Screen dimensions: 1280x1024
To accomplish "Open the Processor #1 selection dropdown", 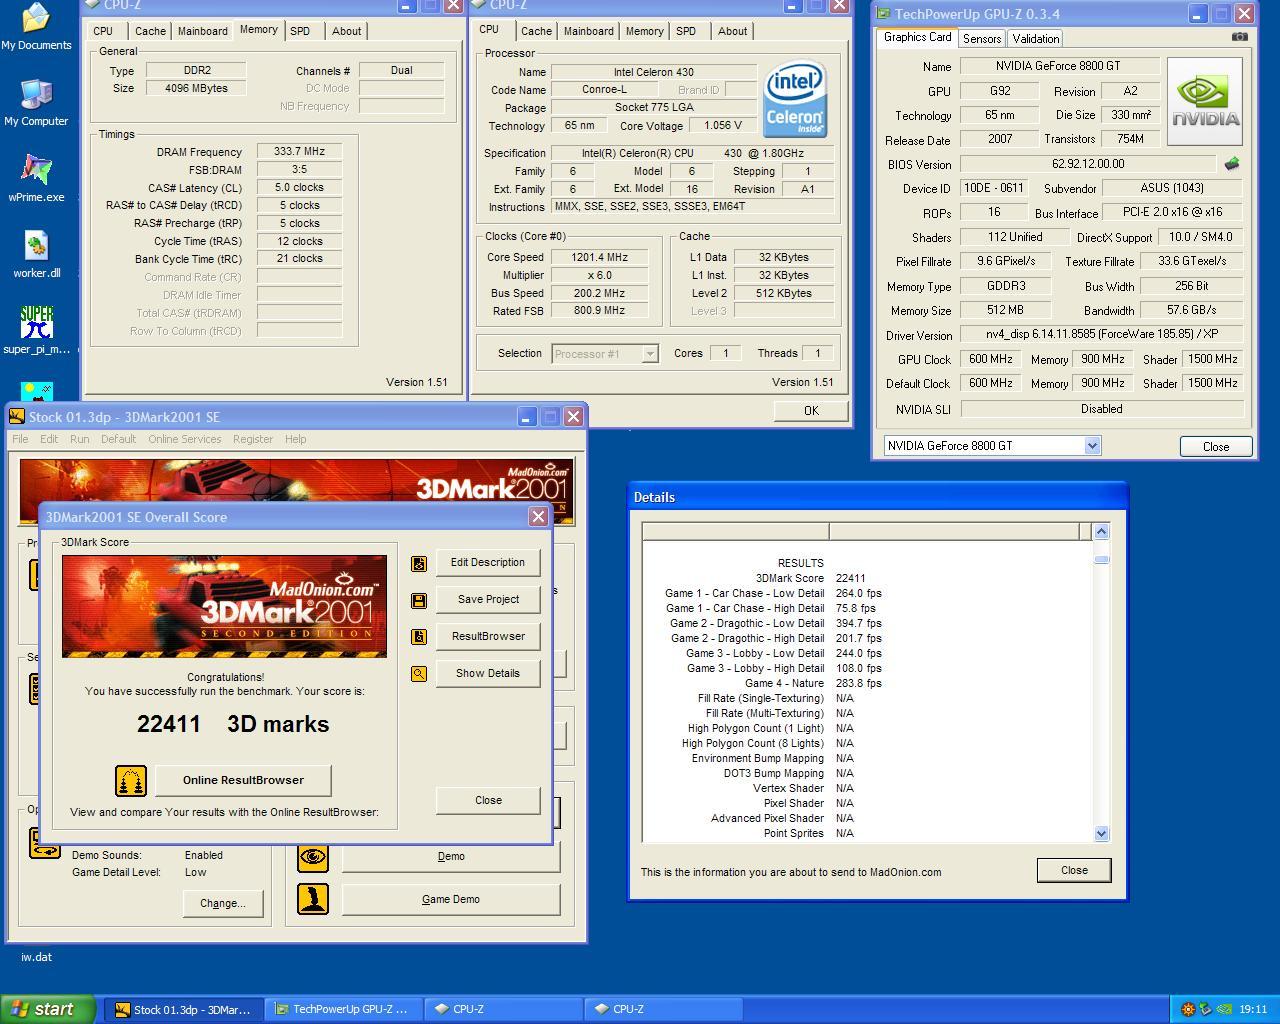I will [x=650, y=354].
